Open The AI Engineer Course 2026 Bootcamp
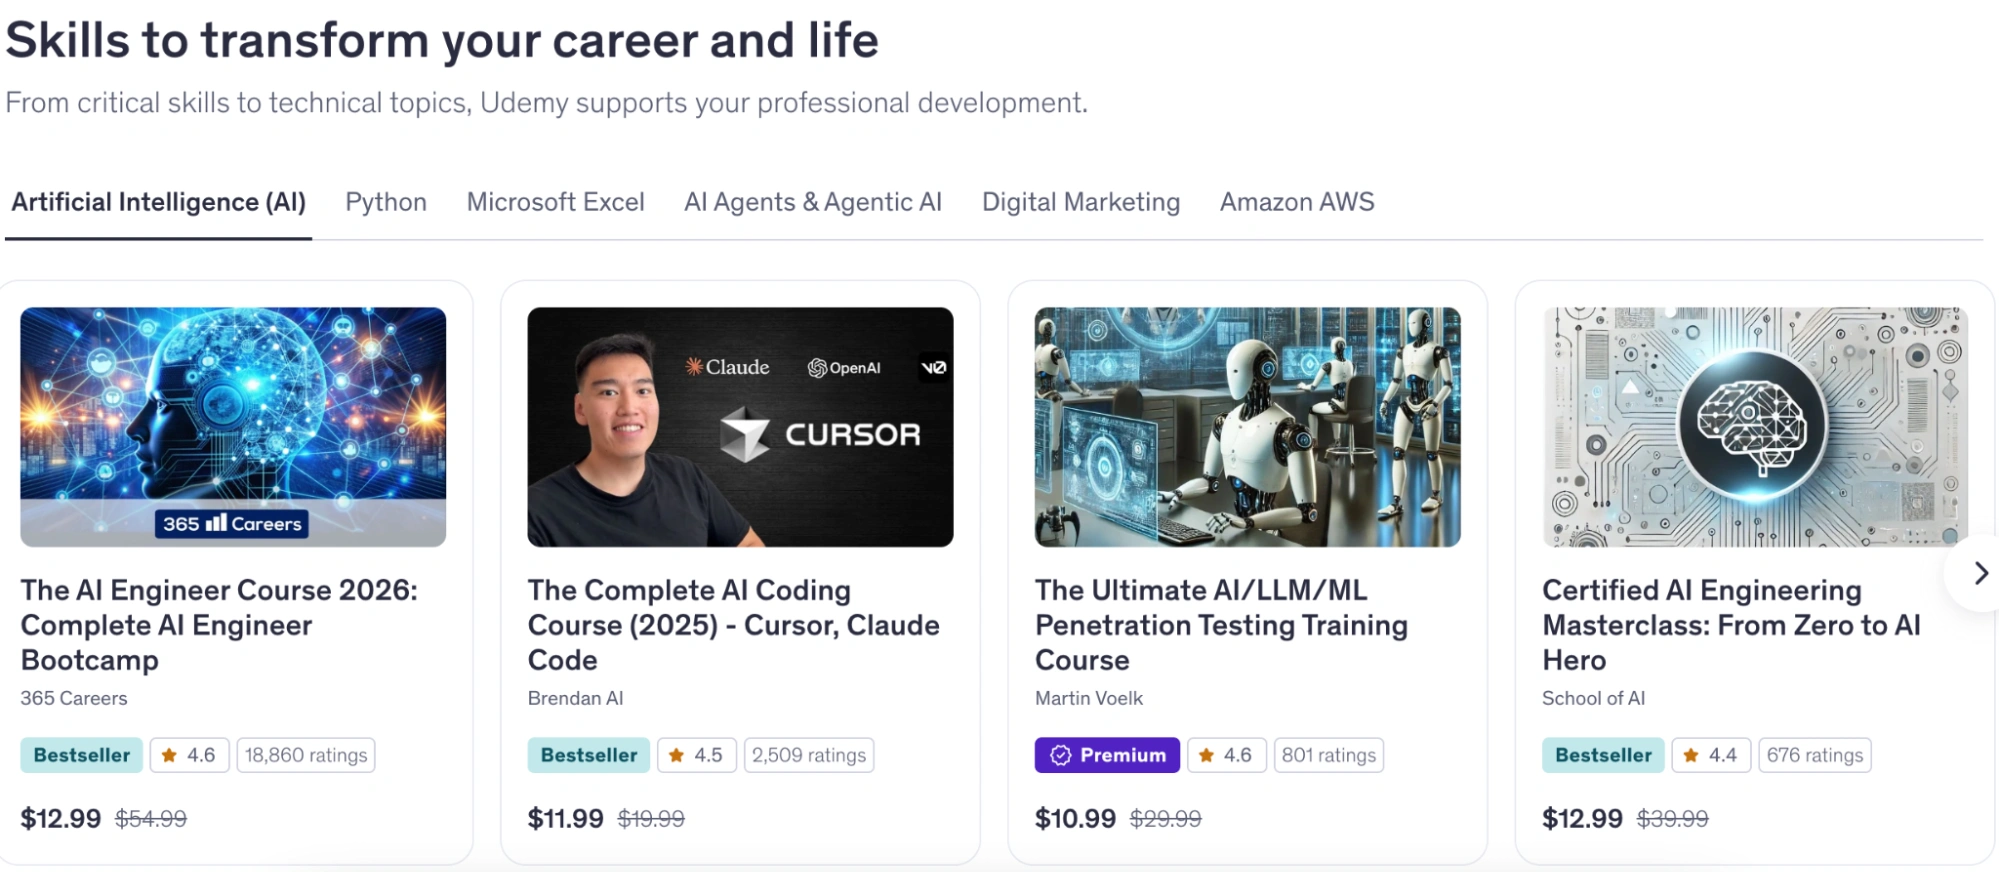The image size is (1999, 872). 221,625
